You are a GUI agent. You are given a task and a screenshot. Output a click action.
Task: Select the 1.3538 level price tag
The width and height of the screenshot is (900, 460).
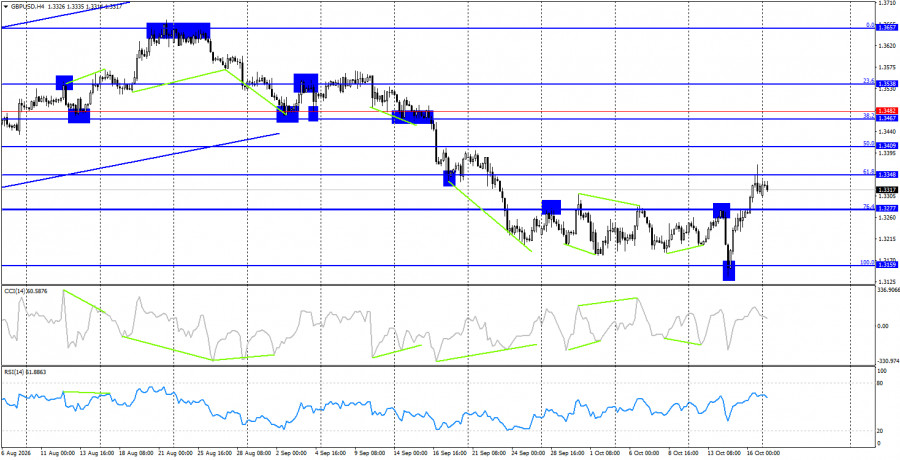887,83
